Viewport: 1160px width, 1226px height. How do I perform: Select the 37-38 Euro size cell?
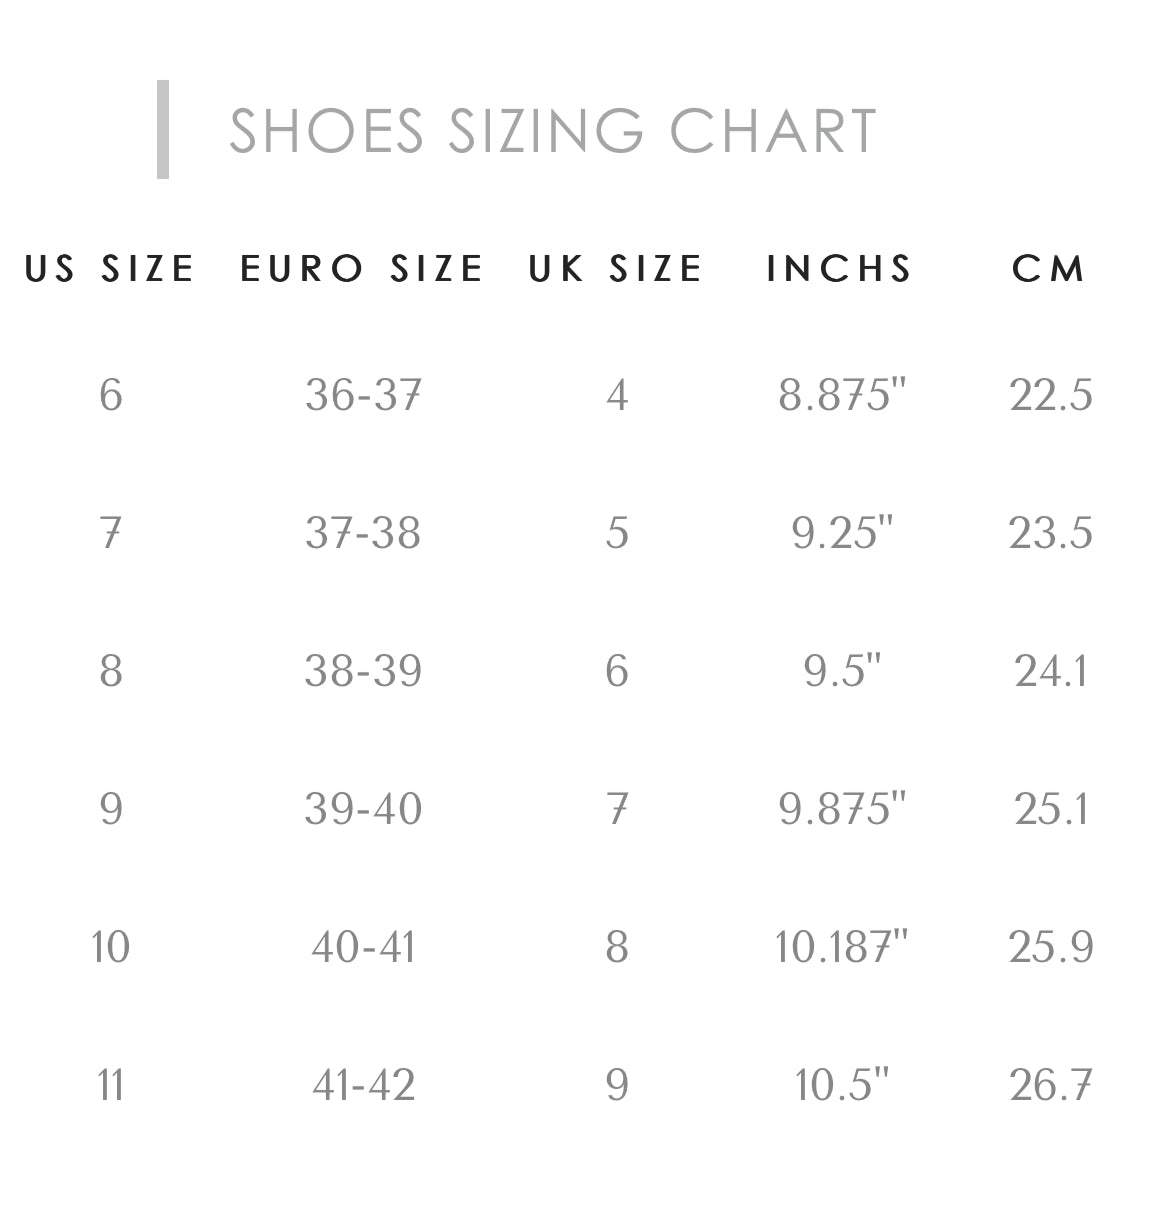(363, 533)
